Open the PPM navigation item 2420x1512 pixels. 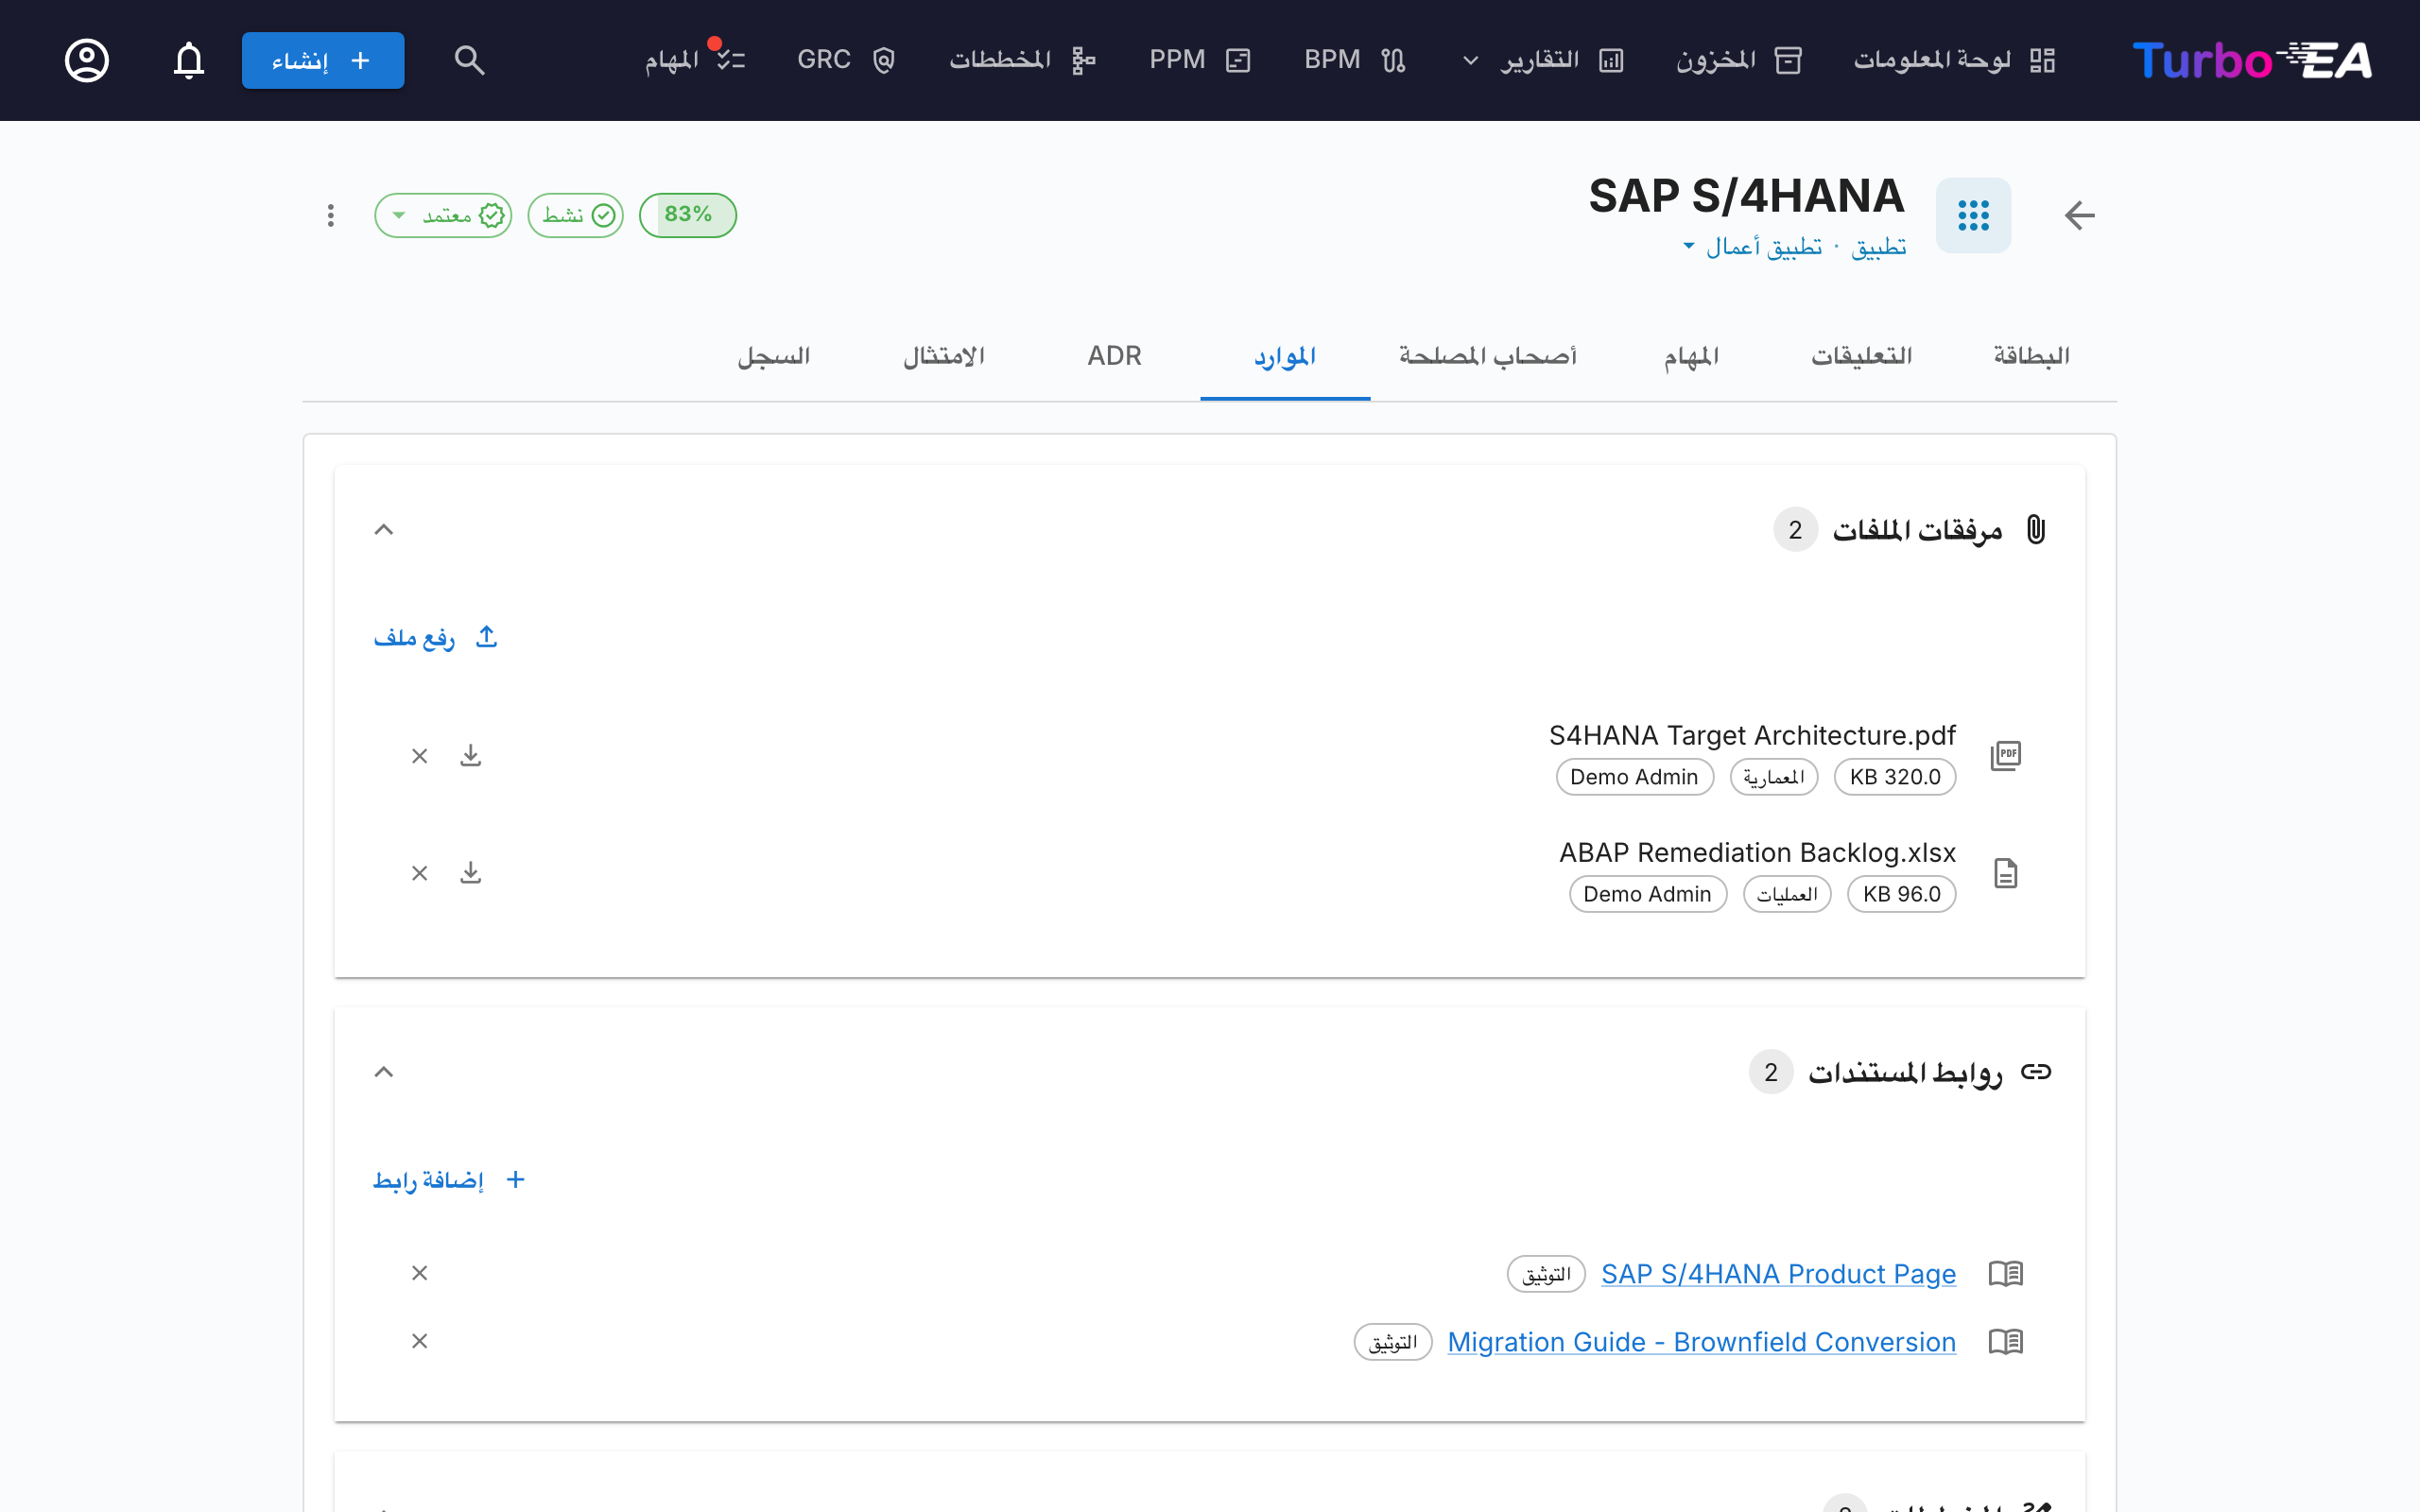pos(1200,60)
